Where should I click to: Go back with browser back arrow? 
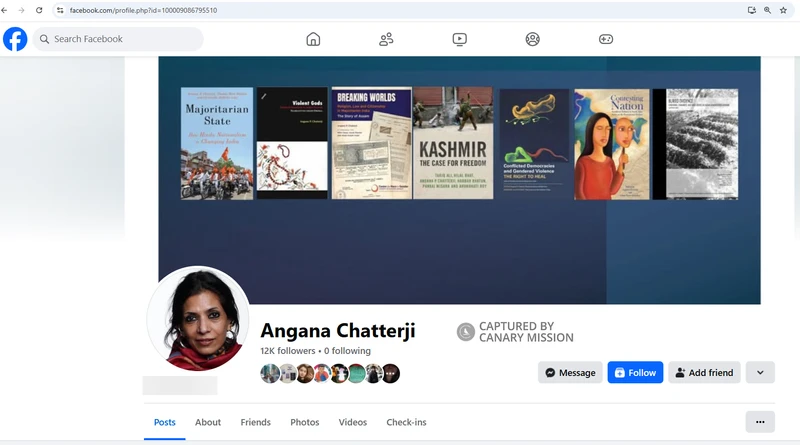tap(5, 10)
